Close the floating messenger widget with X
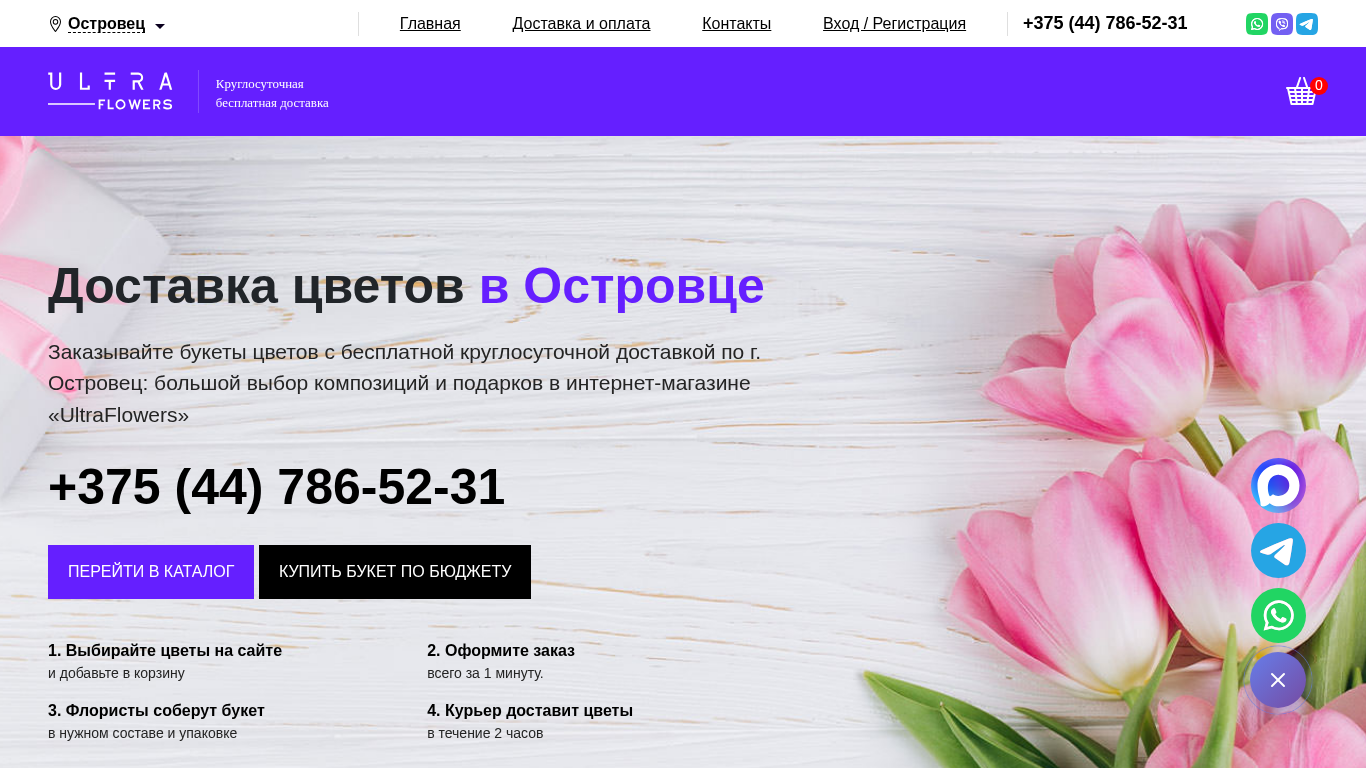The height and width of the screenshot is (768, 1366). [1278, 680]
